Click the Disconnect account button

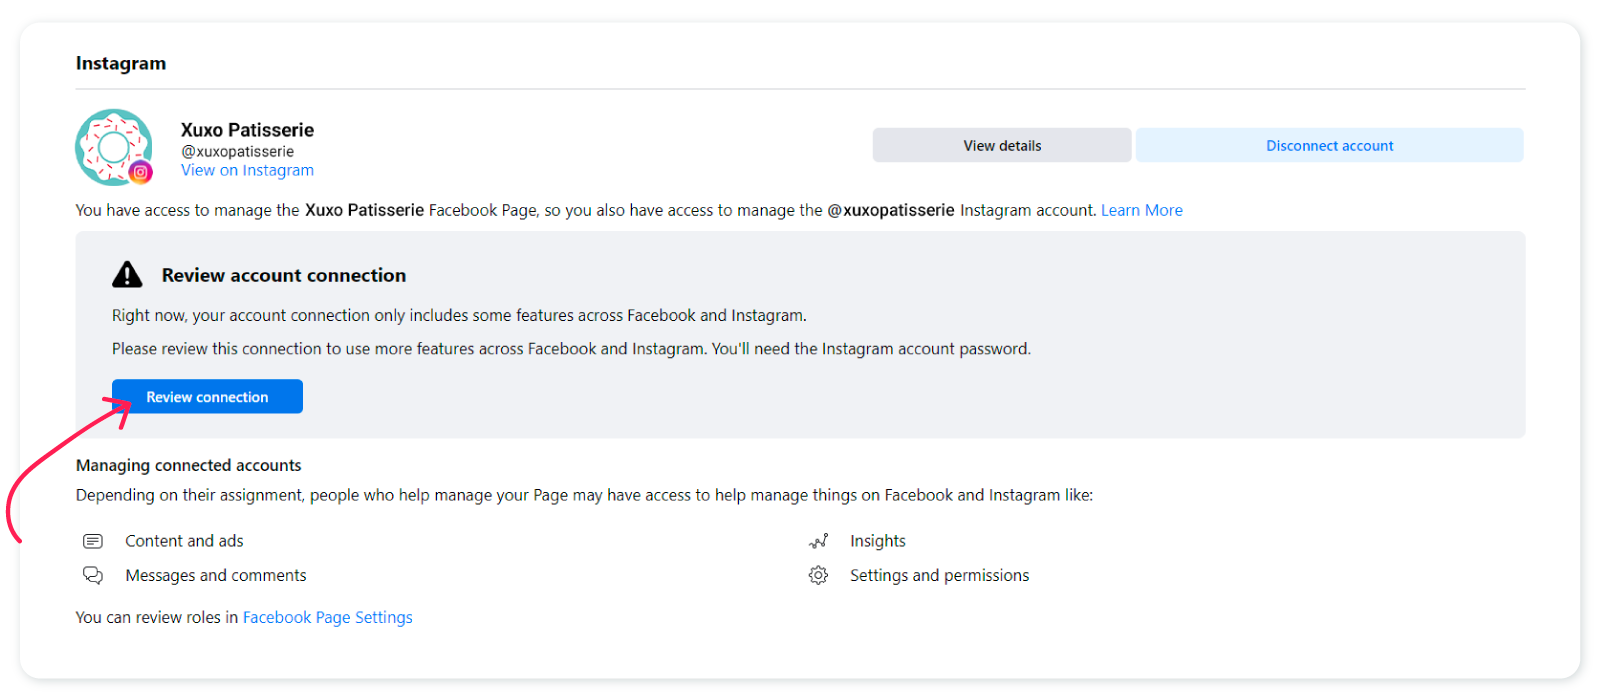[x=1330, y=145]
